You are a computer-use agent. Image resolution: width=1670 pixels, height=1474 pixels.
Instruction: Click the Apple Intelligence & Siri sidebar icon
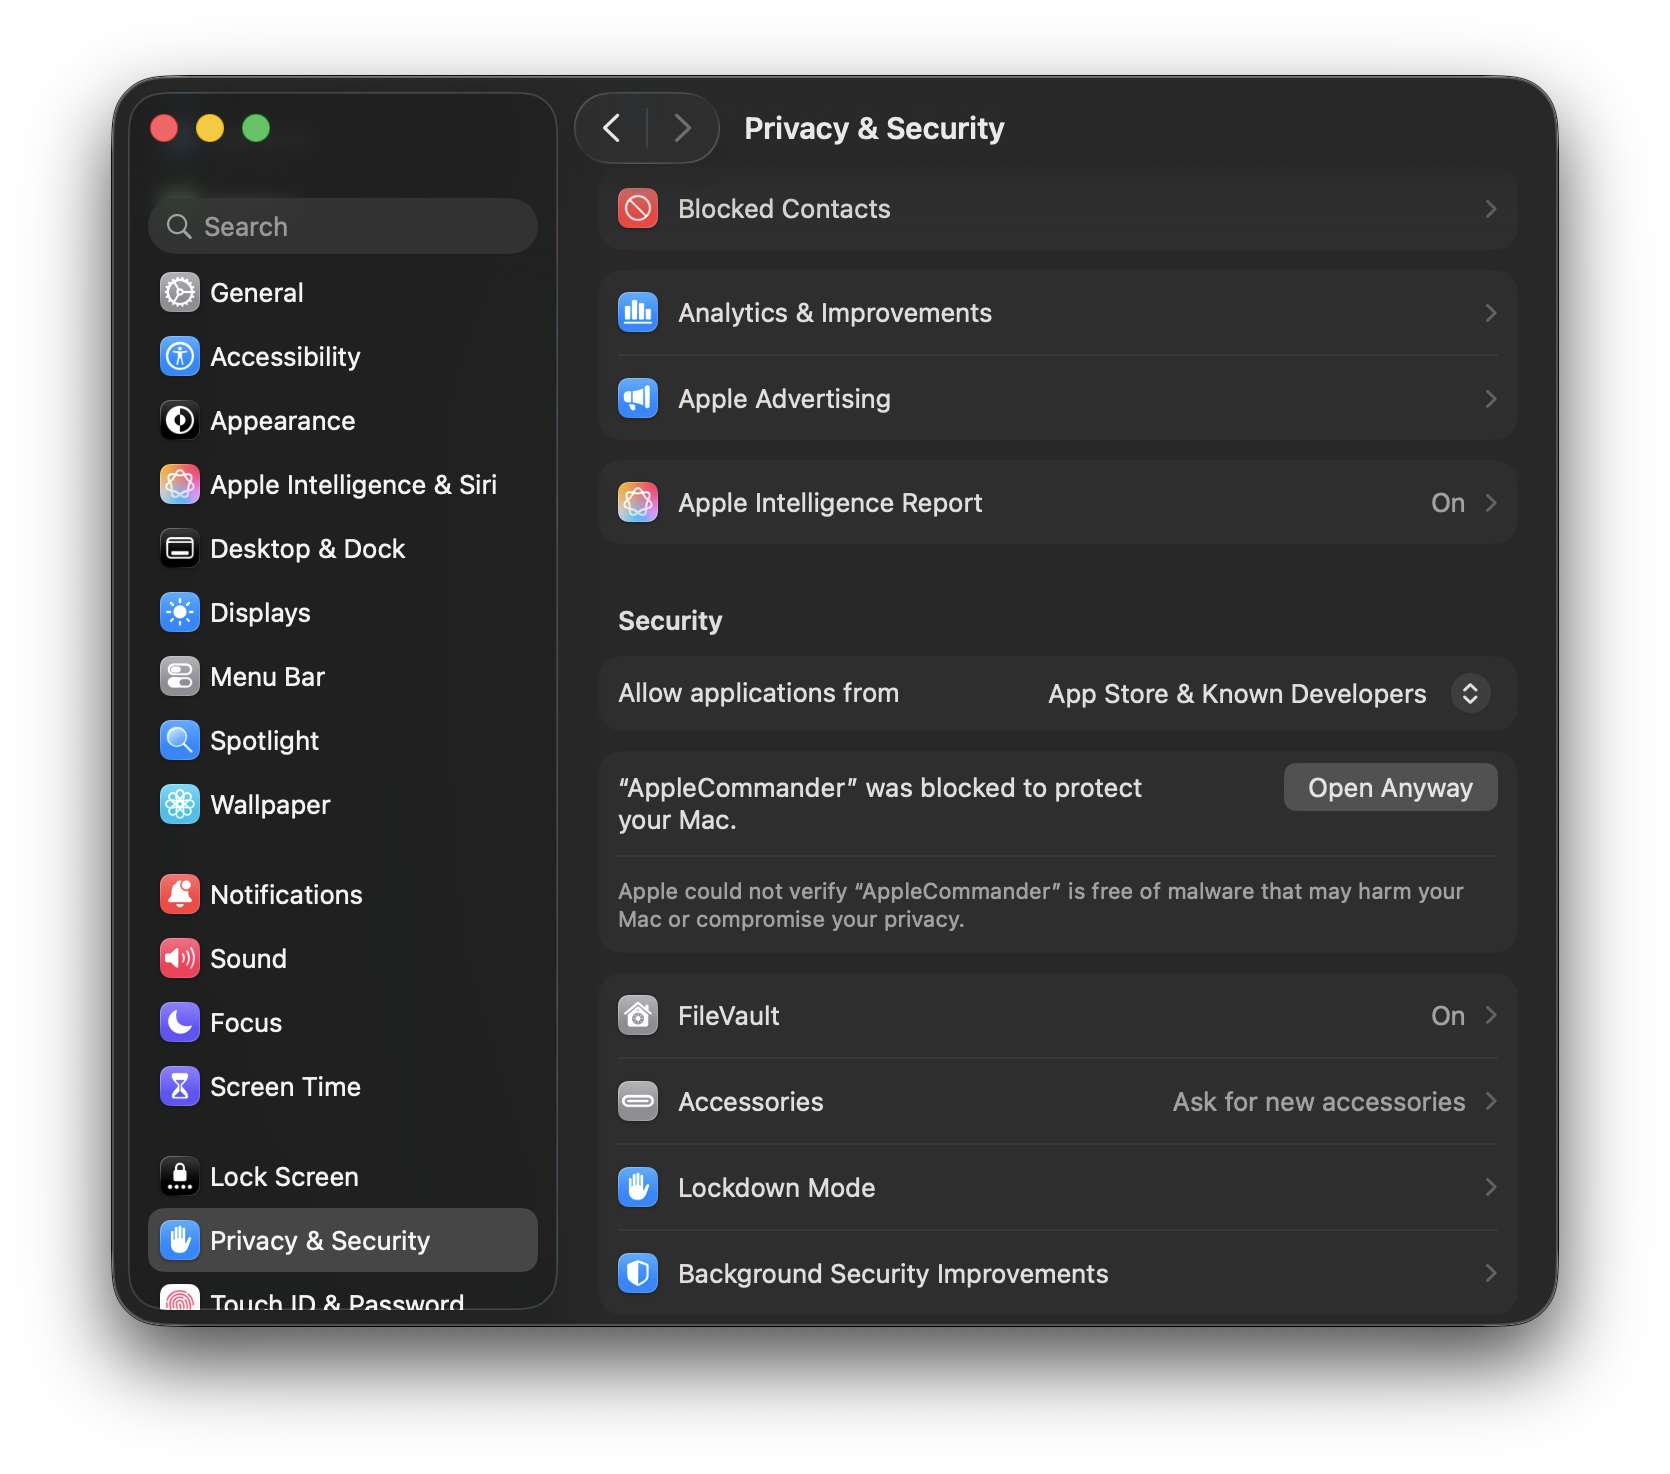(180, 485)
